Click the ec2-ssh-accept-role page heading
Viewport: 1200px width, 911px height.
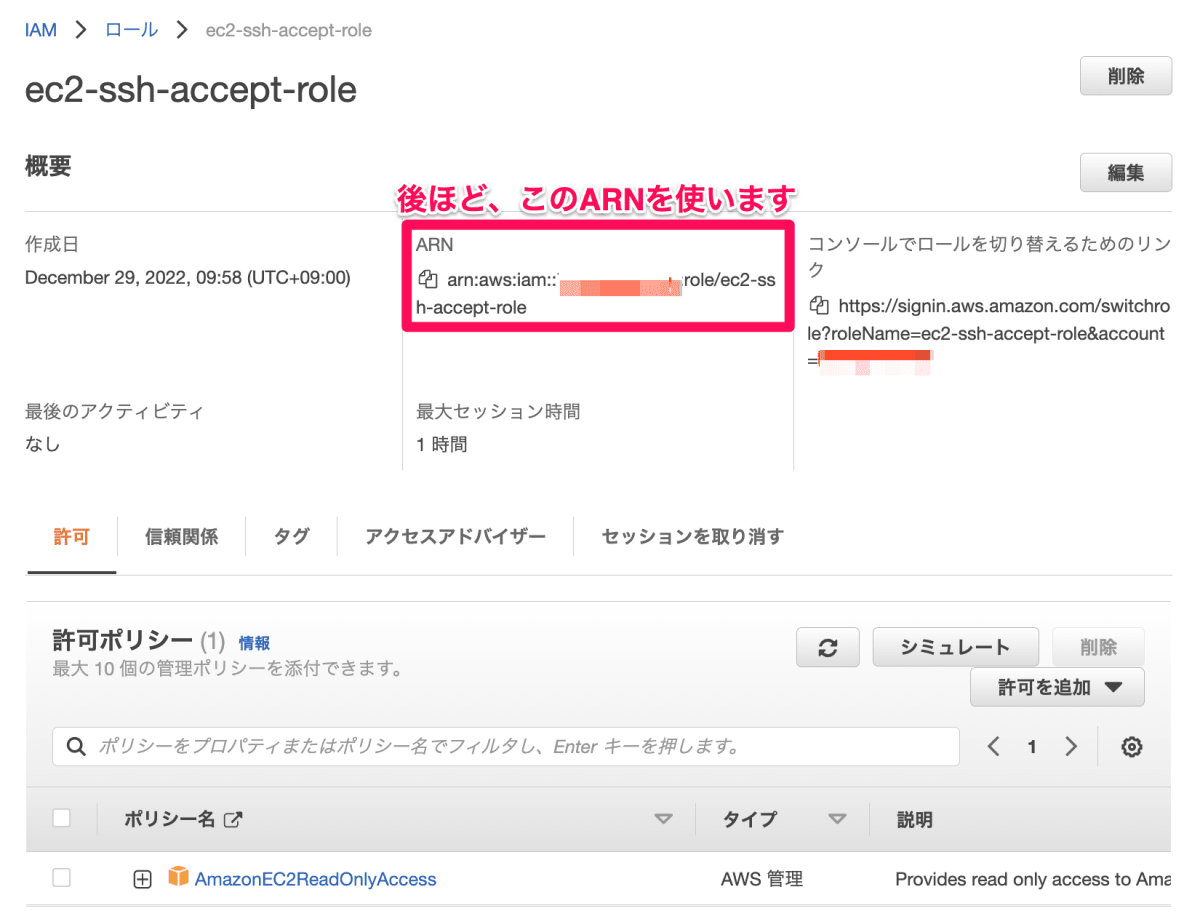tap(190, 90)
